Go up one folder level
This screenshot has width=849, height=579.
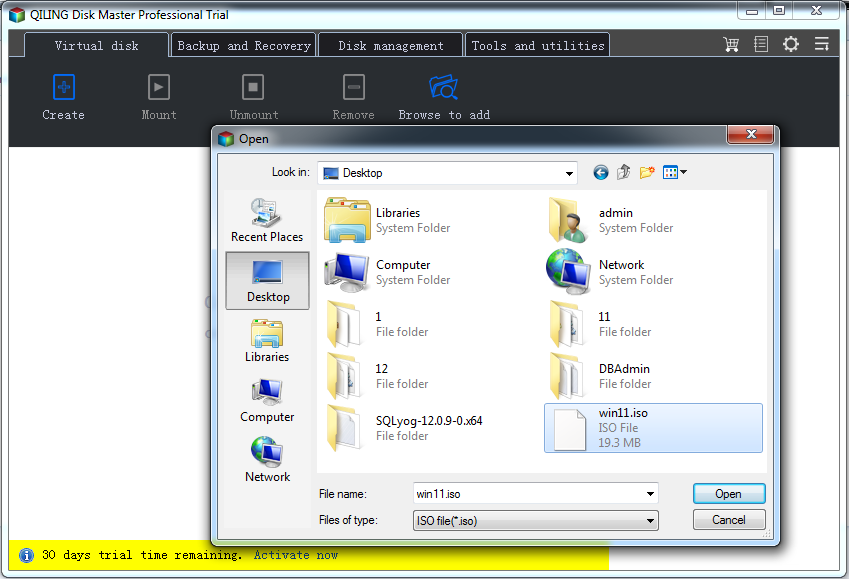[624, 172]
